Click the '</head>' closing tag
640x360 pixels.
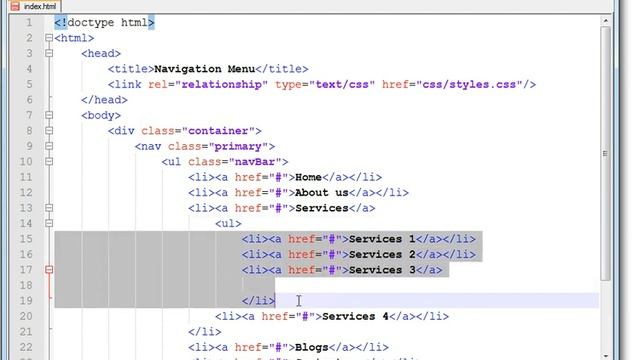click(104, 100)
